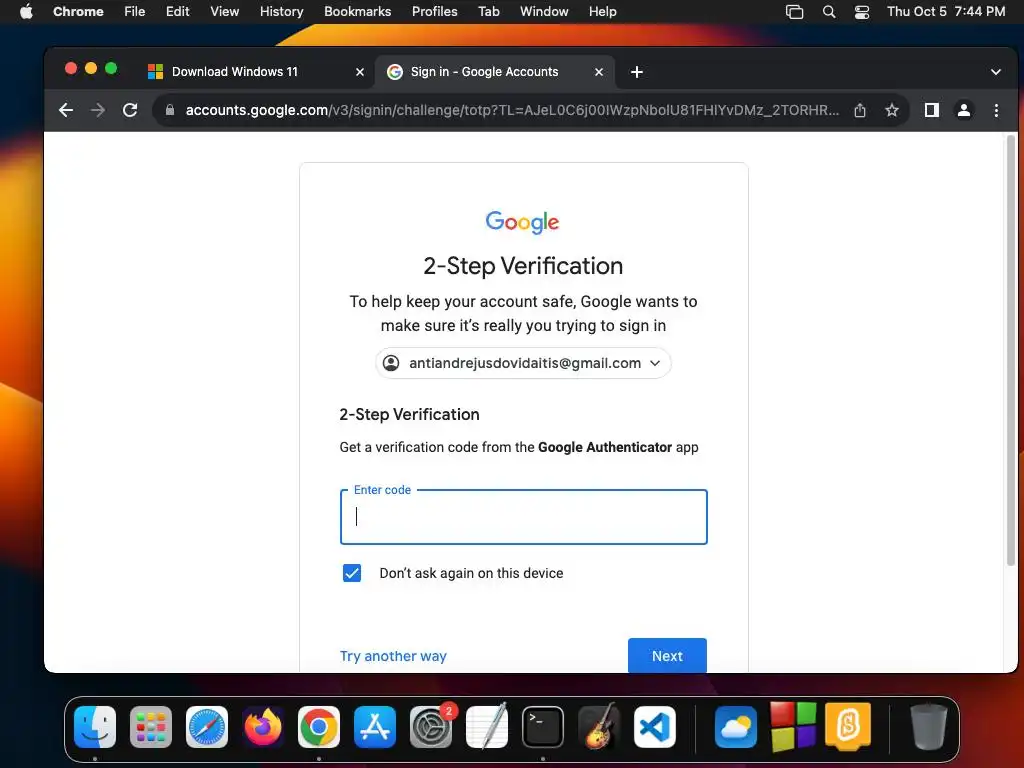Click the Chrome icon in the Dock
This screenshot has width=1024, height=768.
coord(319,727)
